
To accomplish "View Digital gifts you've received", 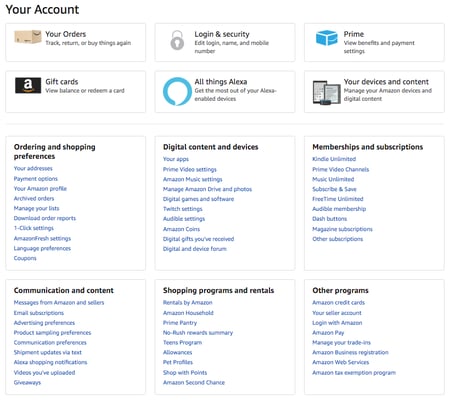I will point(198,239).
